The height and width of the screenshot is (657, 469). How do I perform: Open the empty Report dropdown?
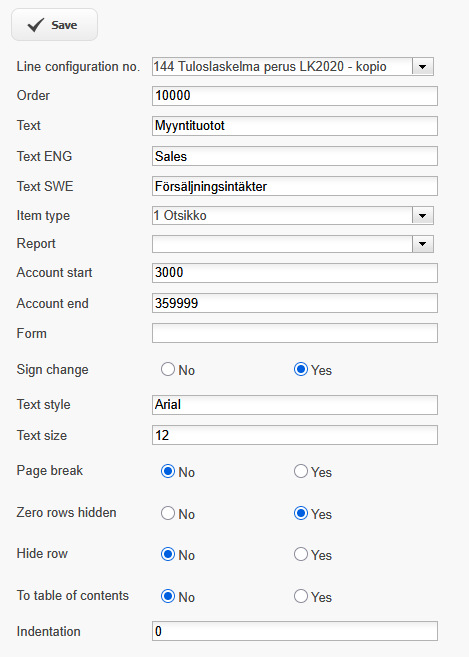pos(293,244)
